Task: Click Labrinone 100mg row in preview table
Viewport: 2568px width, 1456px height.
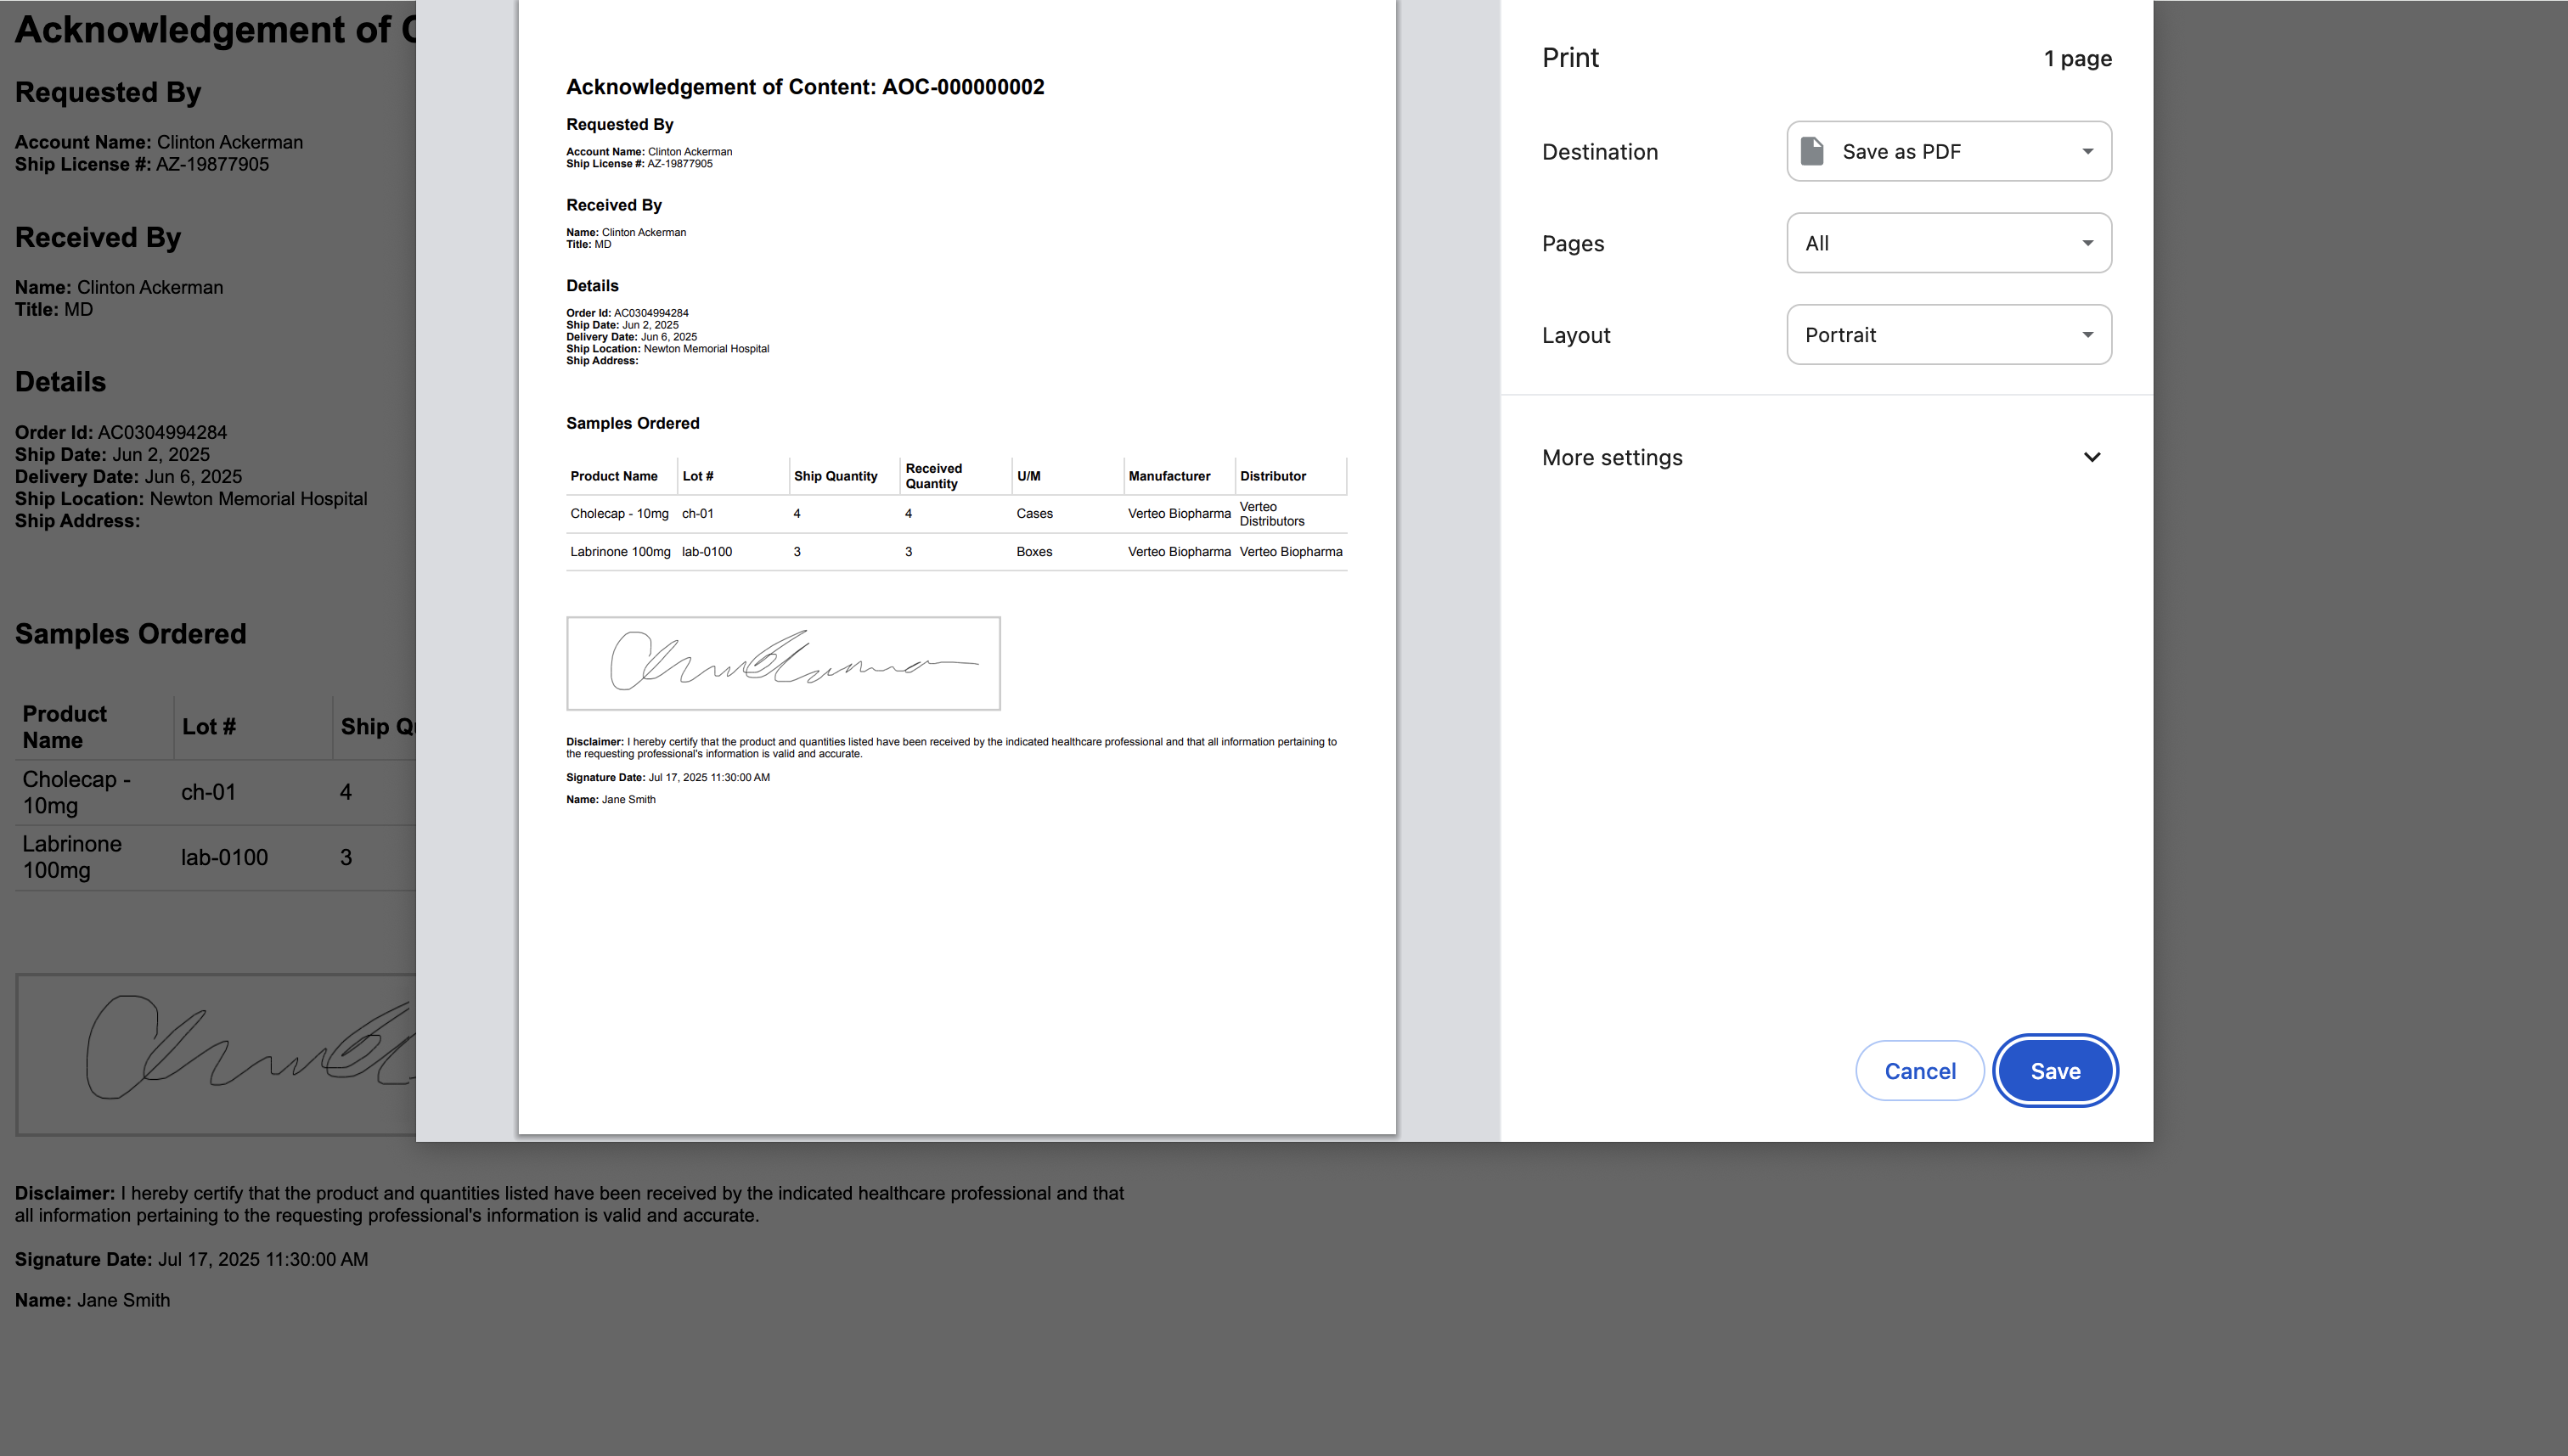Action: pyautogui.click(x=620, y=552)
